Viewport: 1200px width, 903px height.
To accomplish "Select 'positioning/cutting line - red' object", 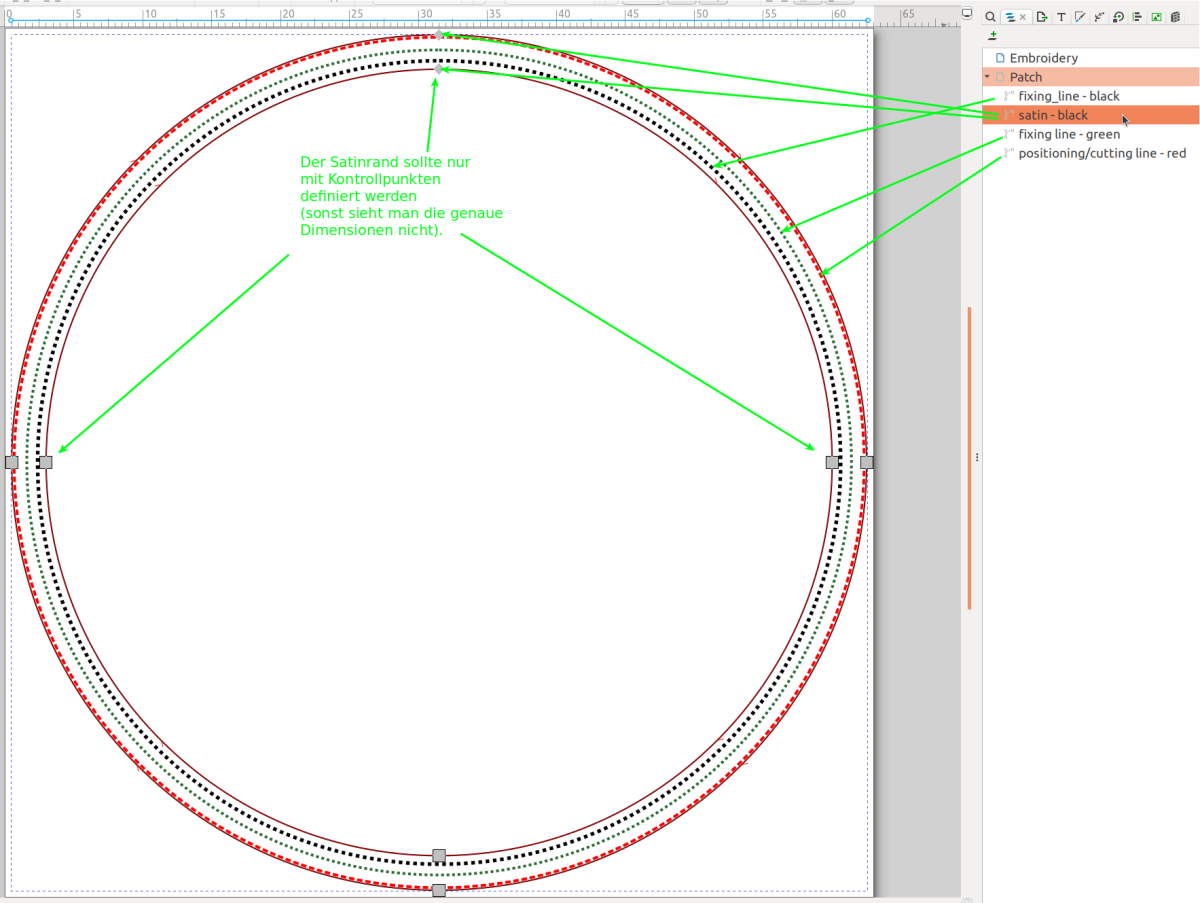I will pos(1091,153).
